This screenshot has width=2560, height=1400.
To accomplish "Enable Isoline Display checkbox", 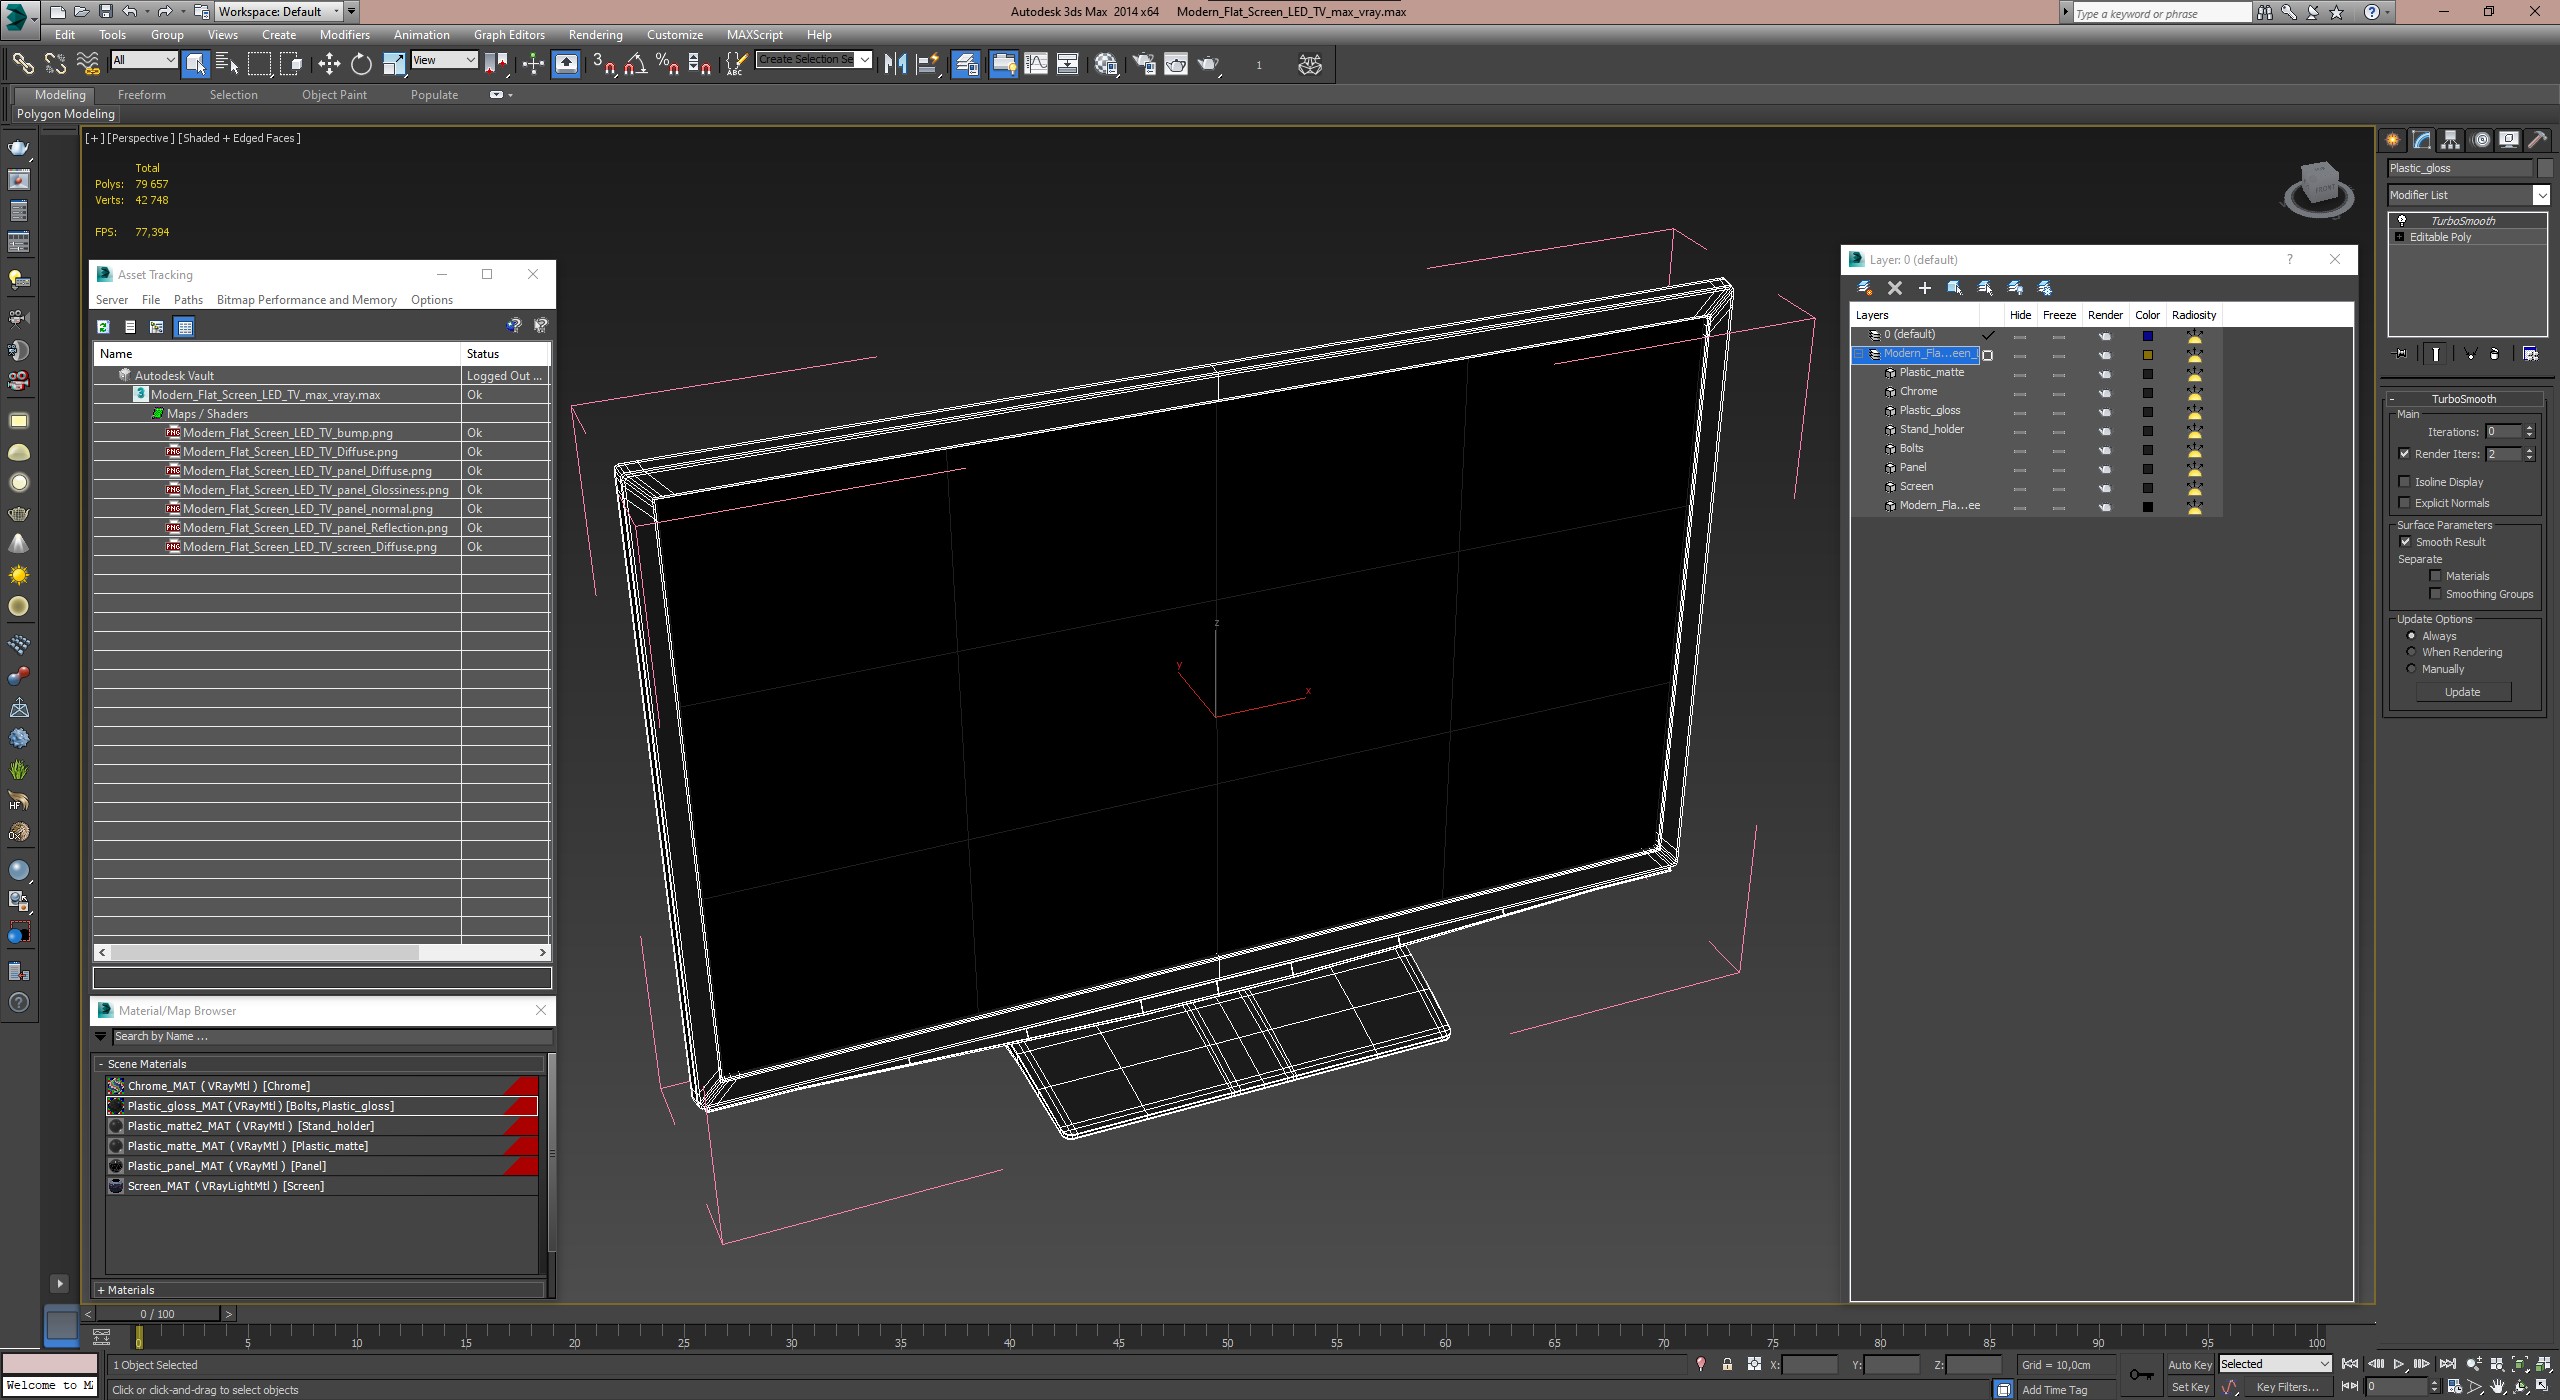I will (x=2406, y=482).
